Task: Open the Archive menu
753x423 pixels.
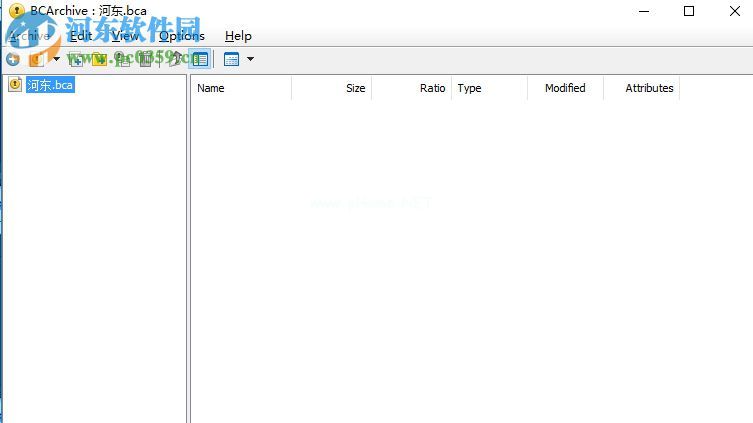Action: pyautogui.click(x=29, y=36)
